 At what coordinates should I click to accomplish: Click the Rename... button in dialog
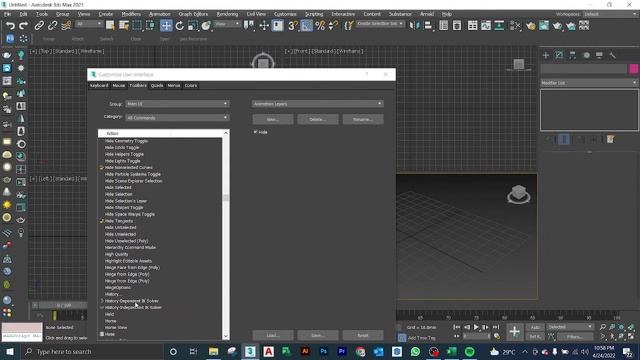point(363,120)
